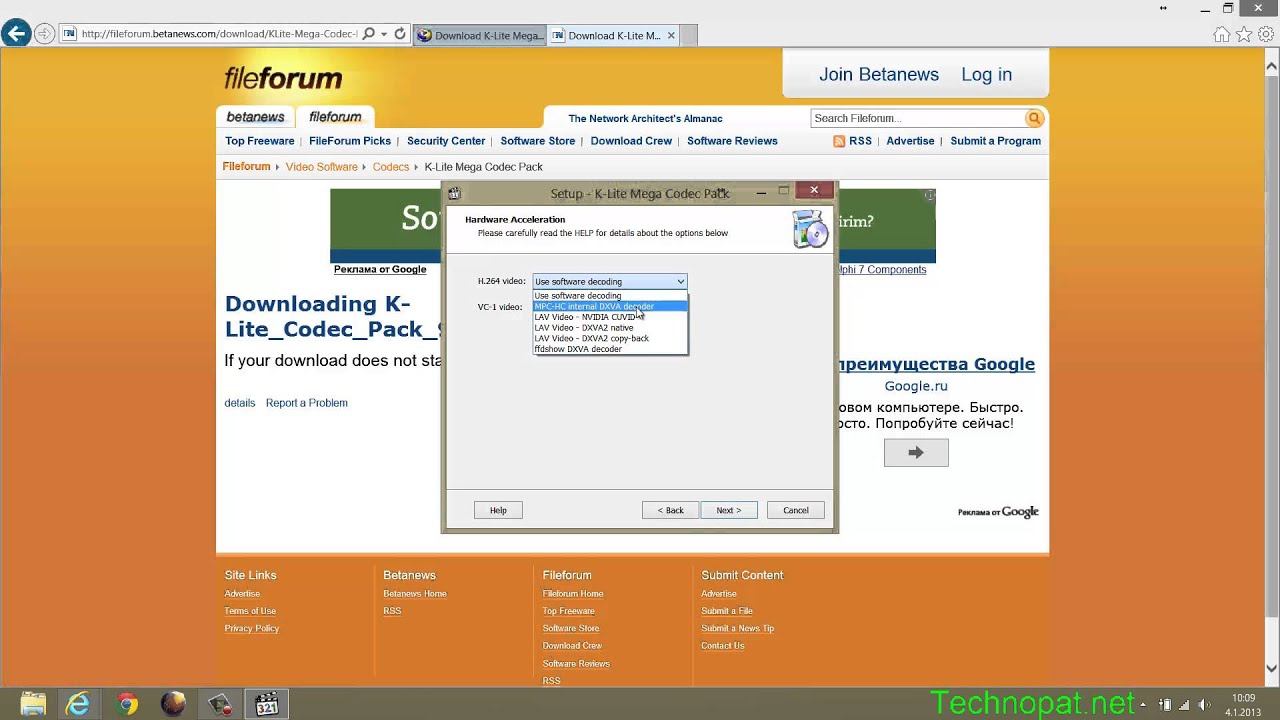This screenshot has height=720, width=1280.
Task: Click Video Software breadcrumb
Action: 322,167
